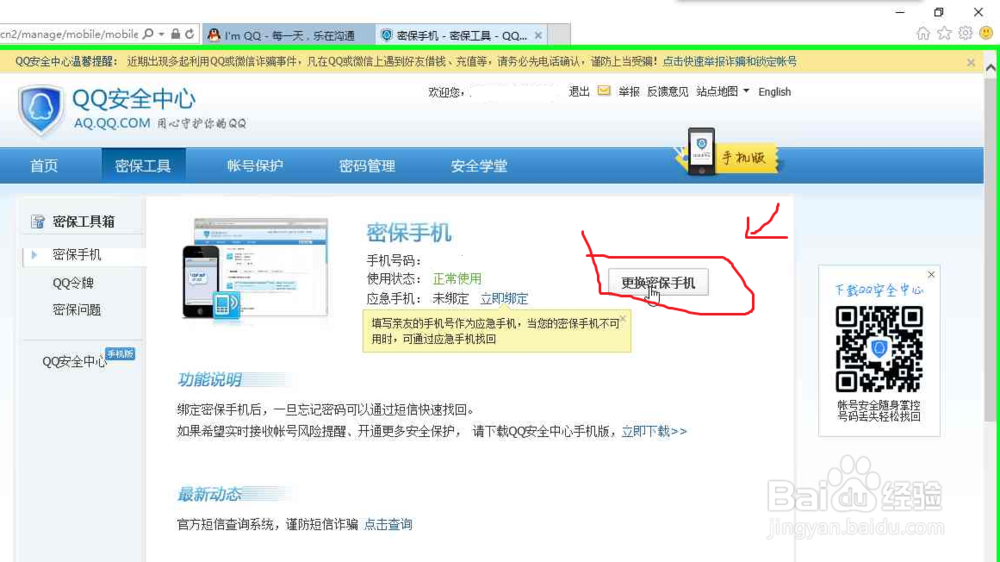Close the 密保手机 browser tab

[538, 36]
